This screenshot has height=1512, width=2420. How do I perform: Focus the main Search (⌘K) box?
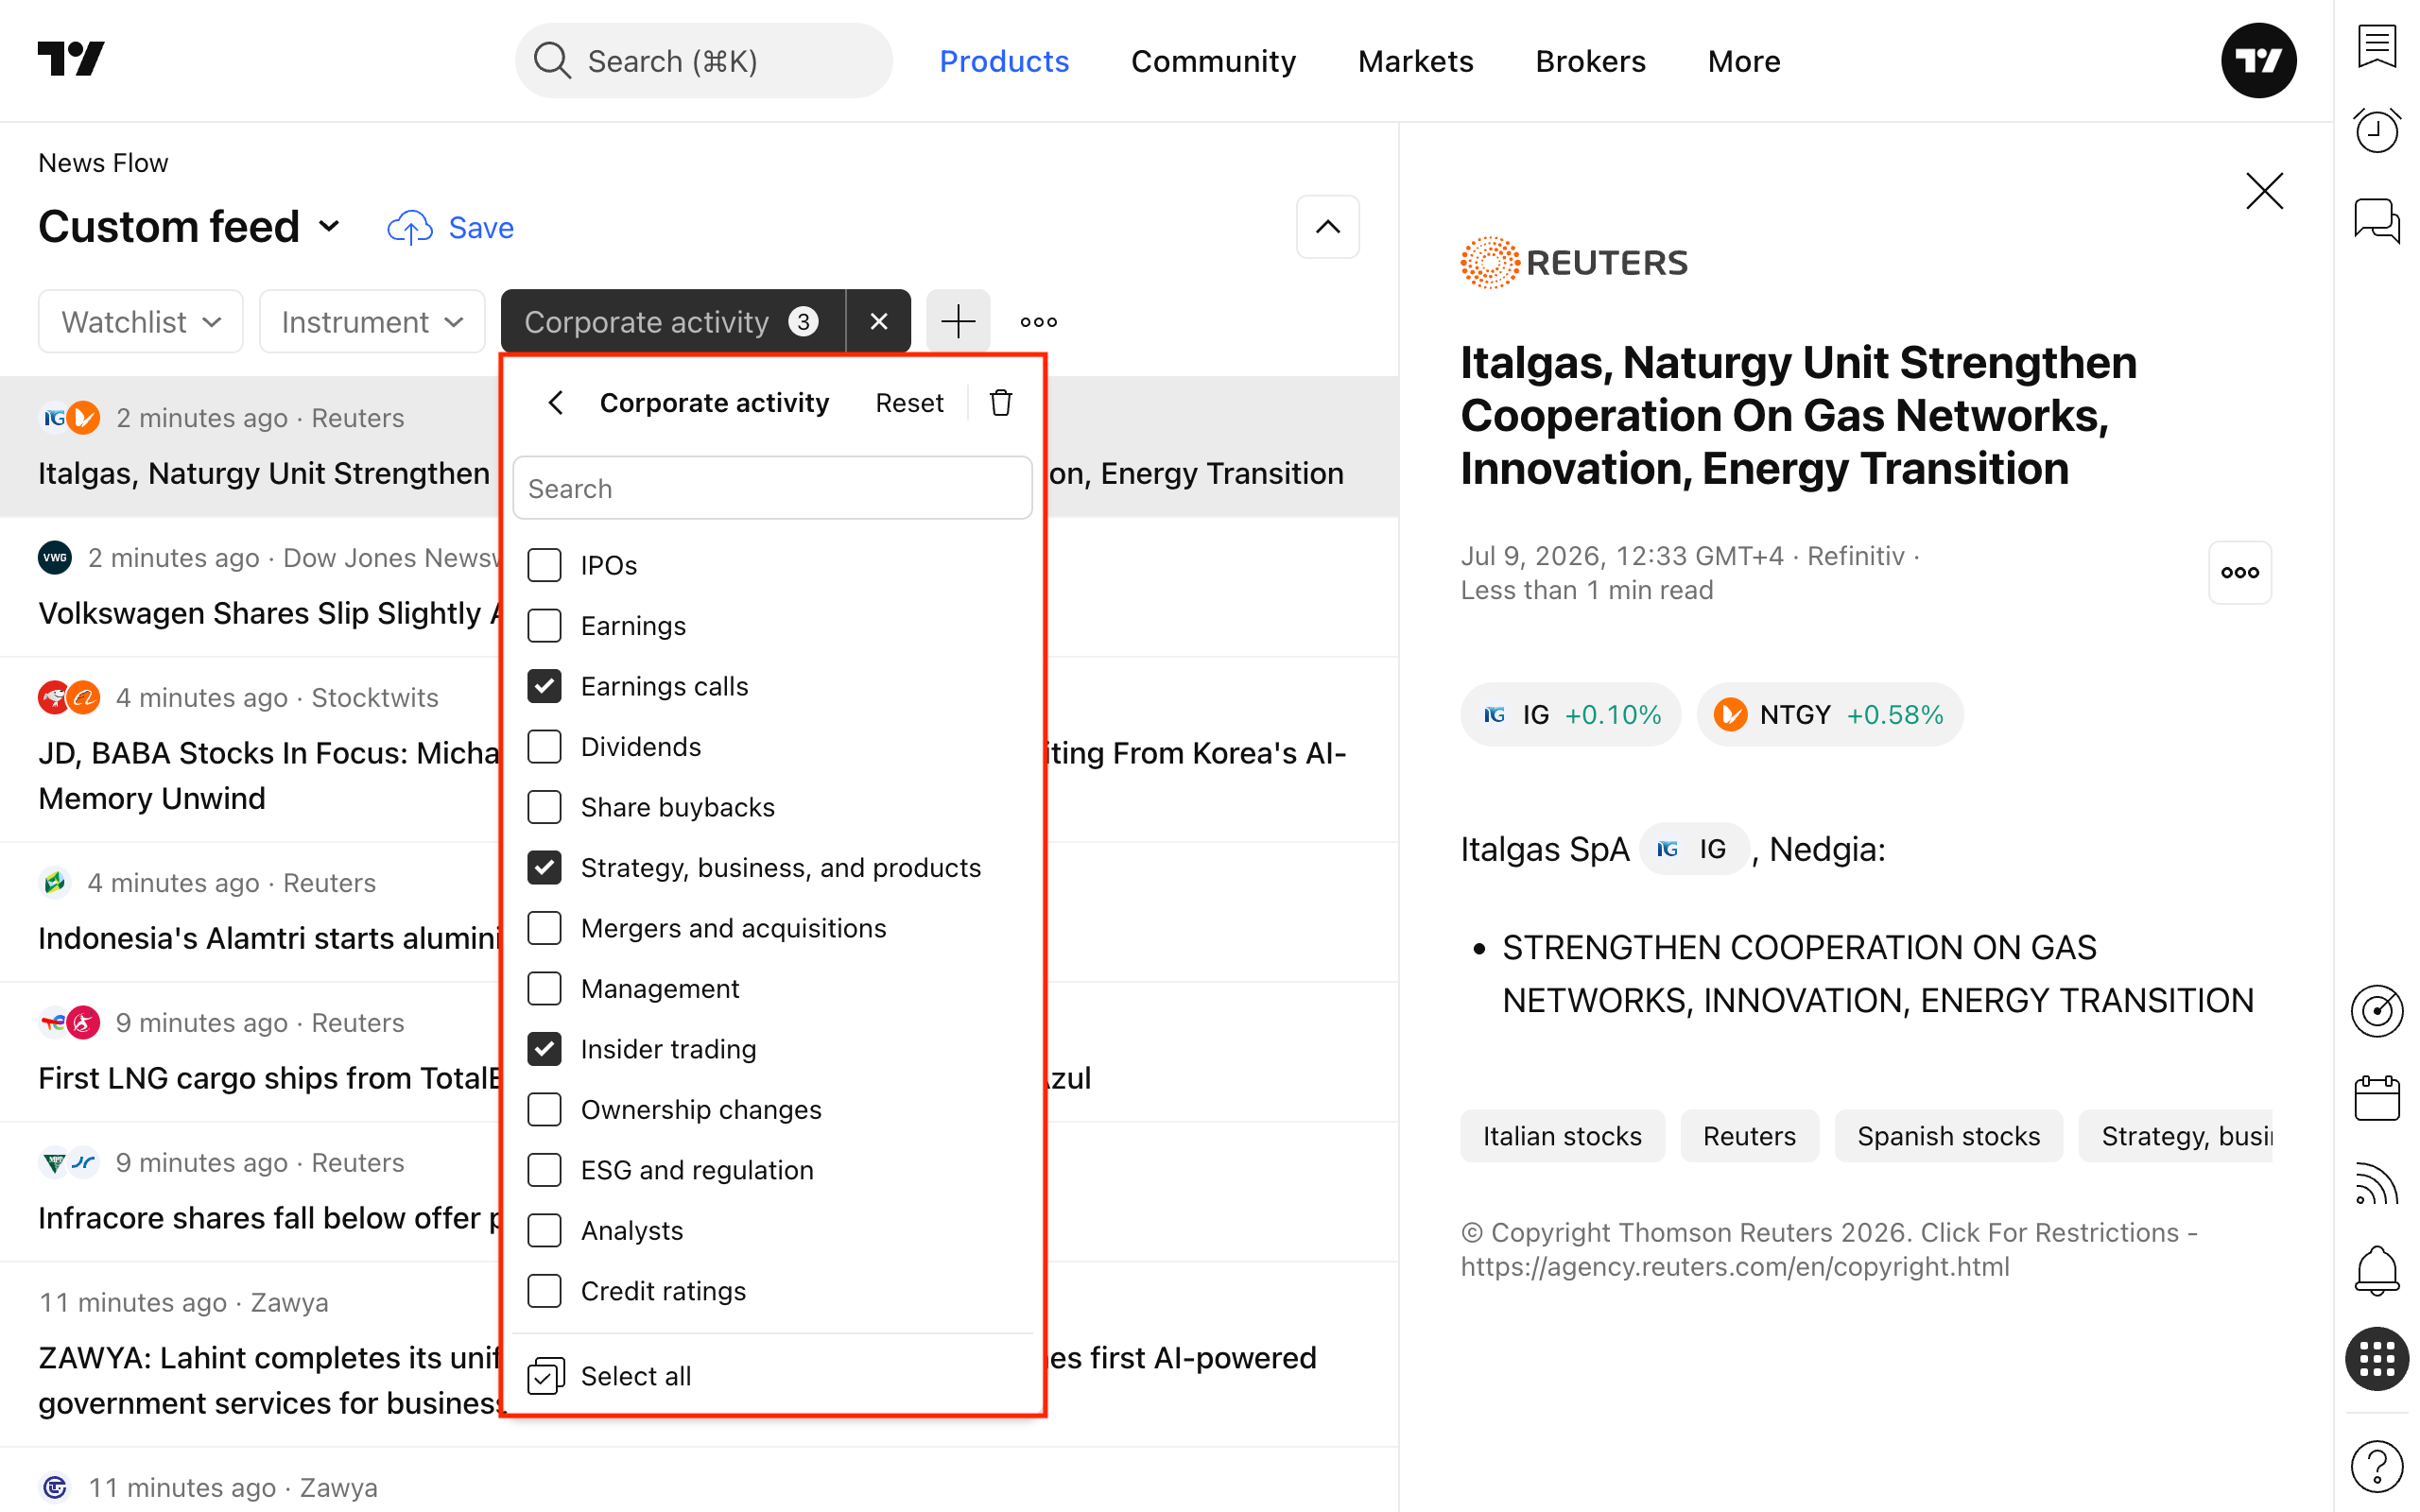(704, 61)
